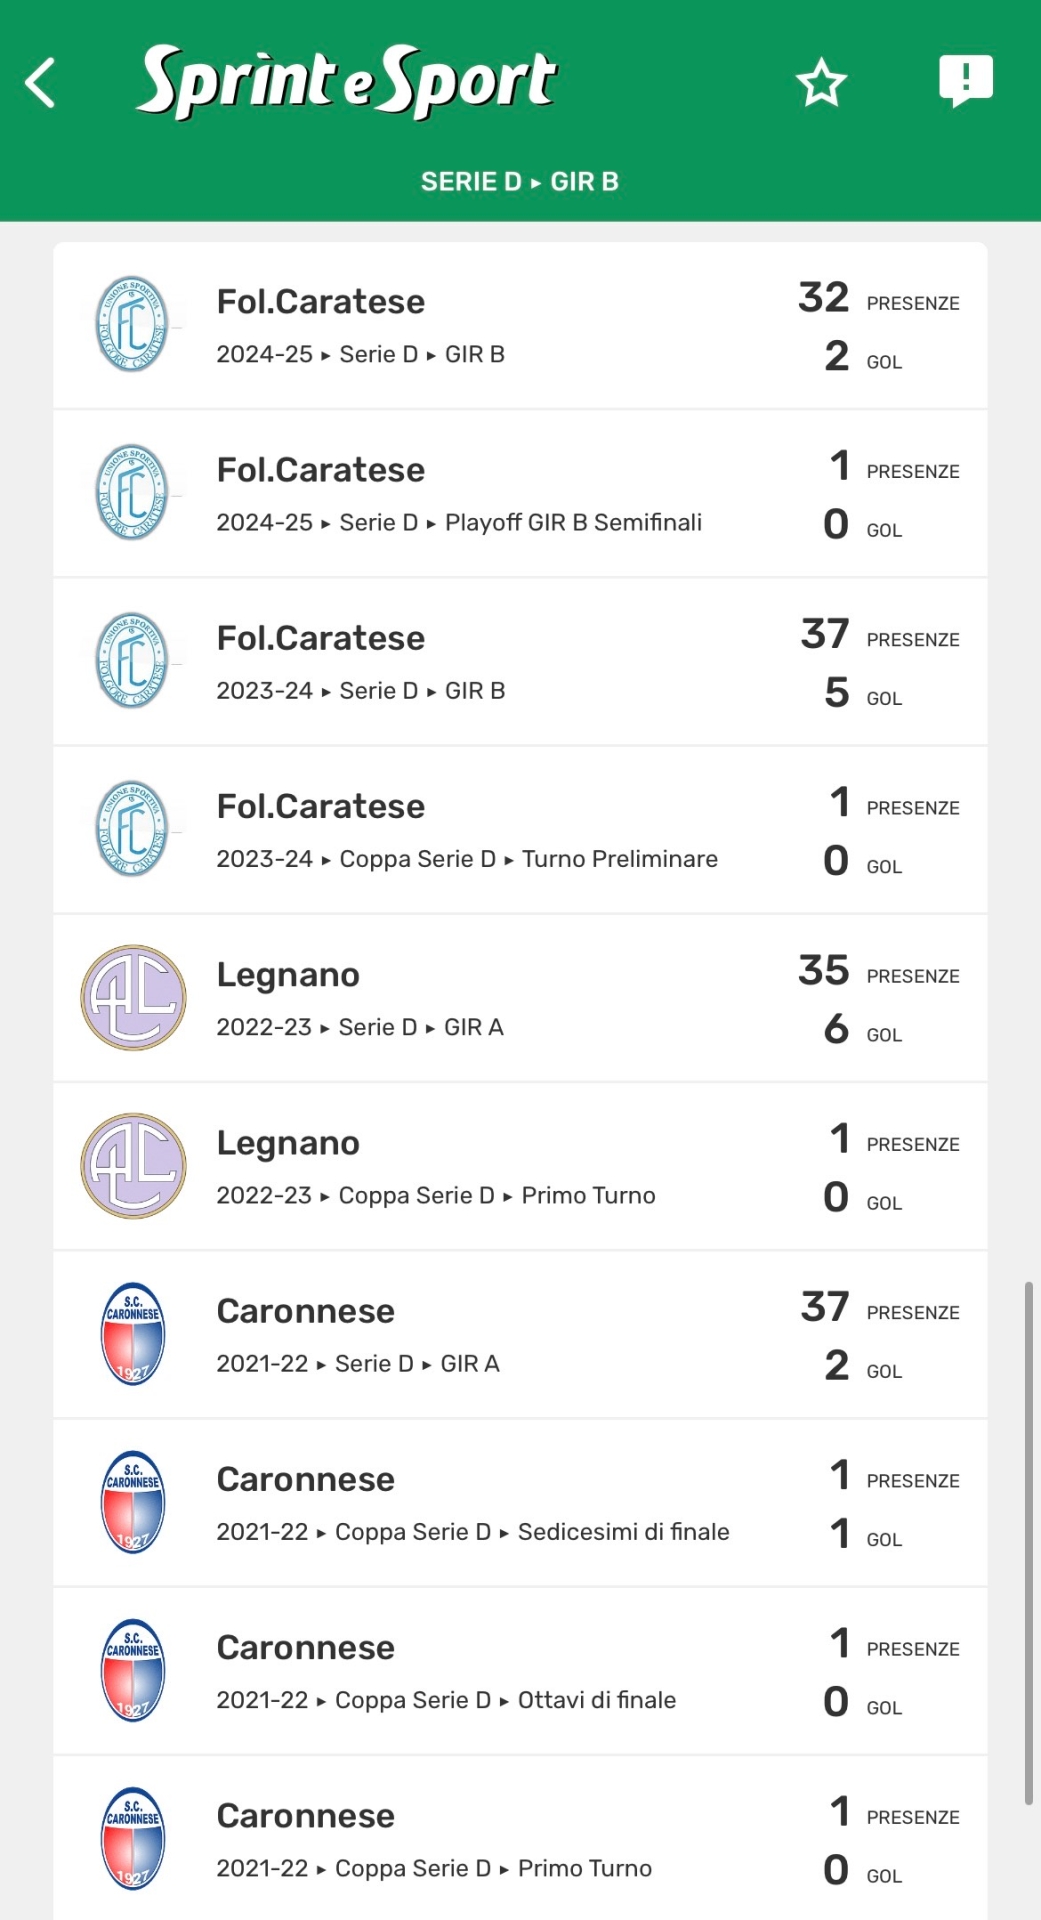The width and height of the screenshot is (1041, 1920).
Task: Click Caronnese crest for Sedicesimi di finale
Action: [133, 1502]
